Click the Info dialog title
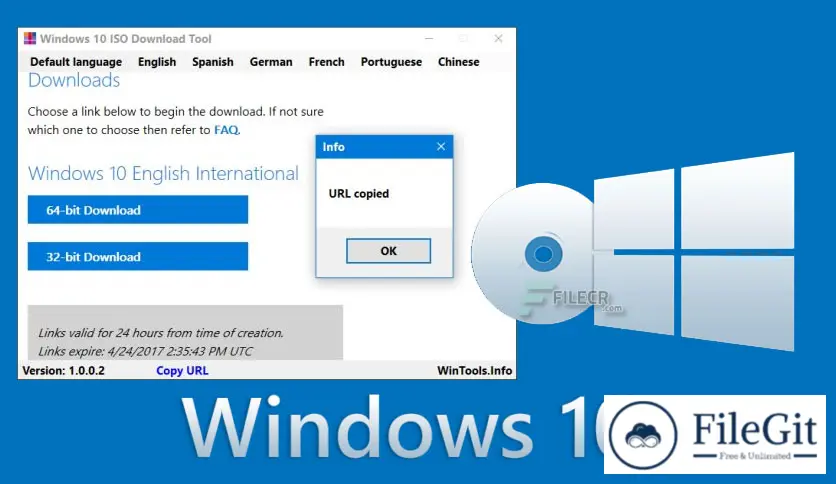Screen dimensions: 836x484 [333, 147]
